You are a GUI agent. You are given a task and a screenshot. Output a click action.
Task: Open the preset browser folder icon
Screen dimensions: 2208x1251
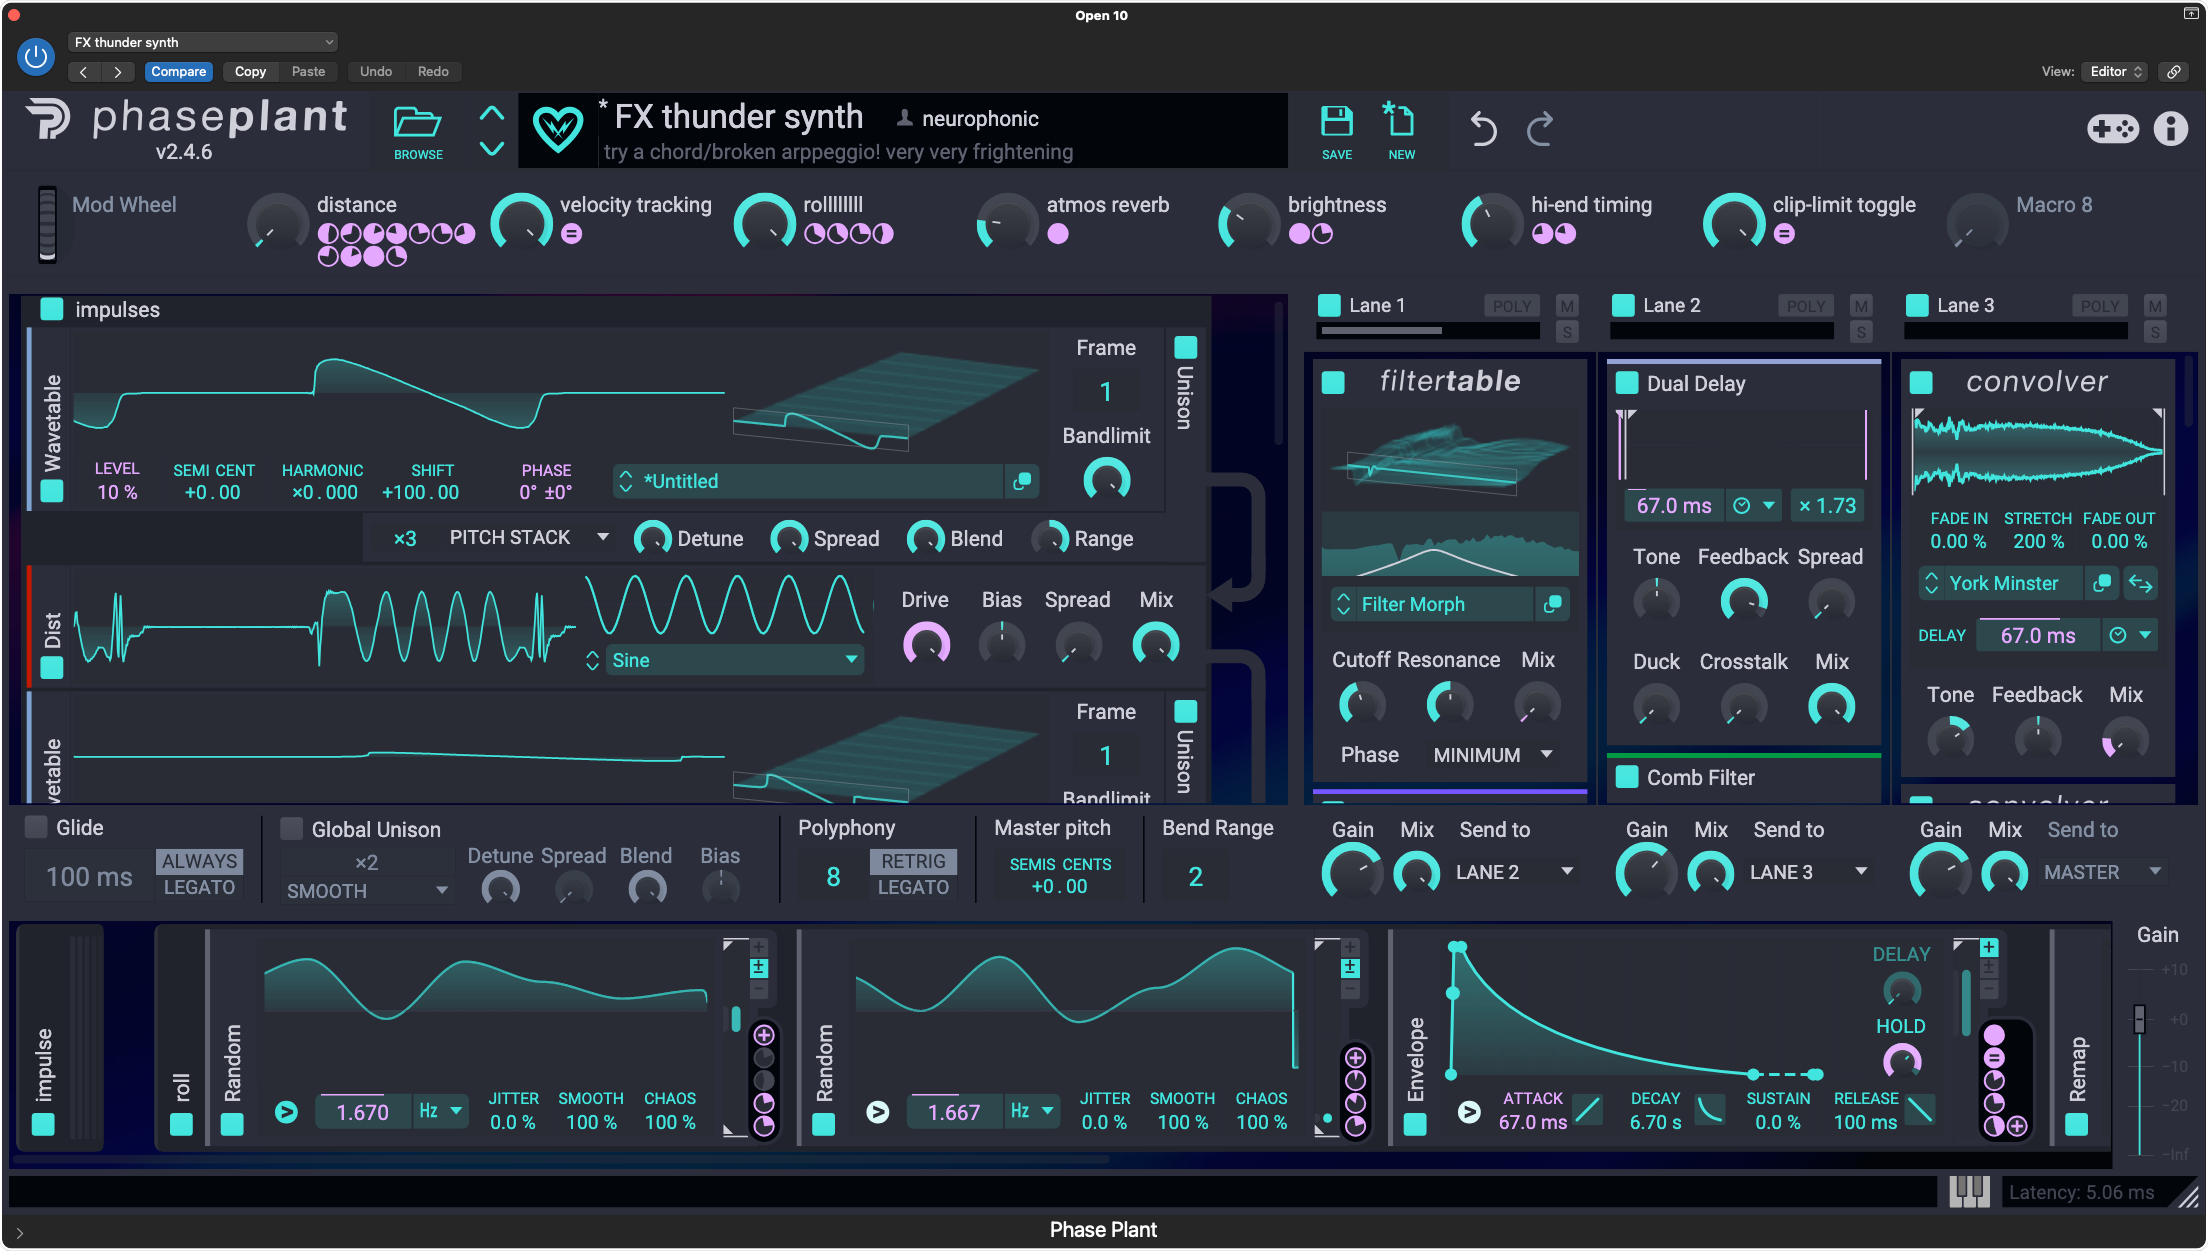(418, 122)
